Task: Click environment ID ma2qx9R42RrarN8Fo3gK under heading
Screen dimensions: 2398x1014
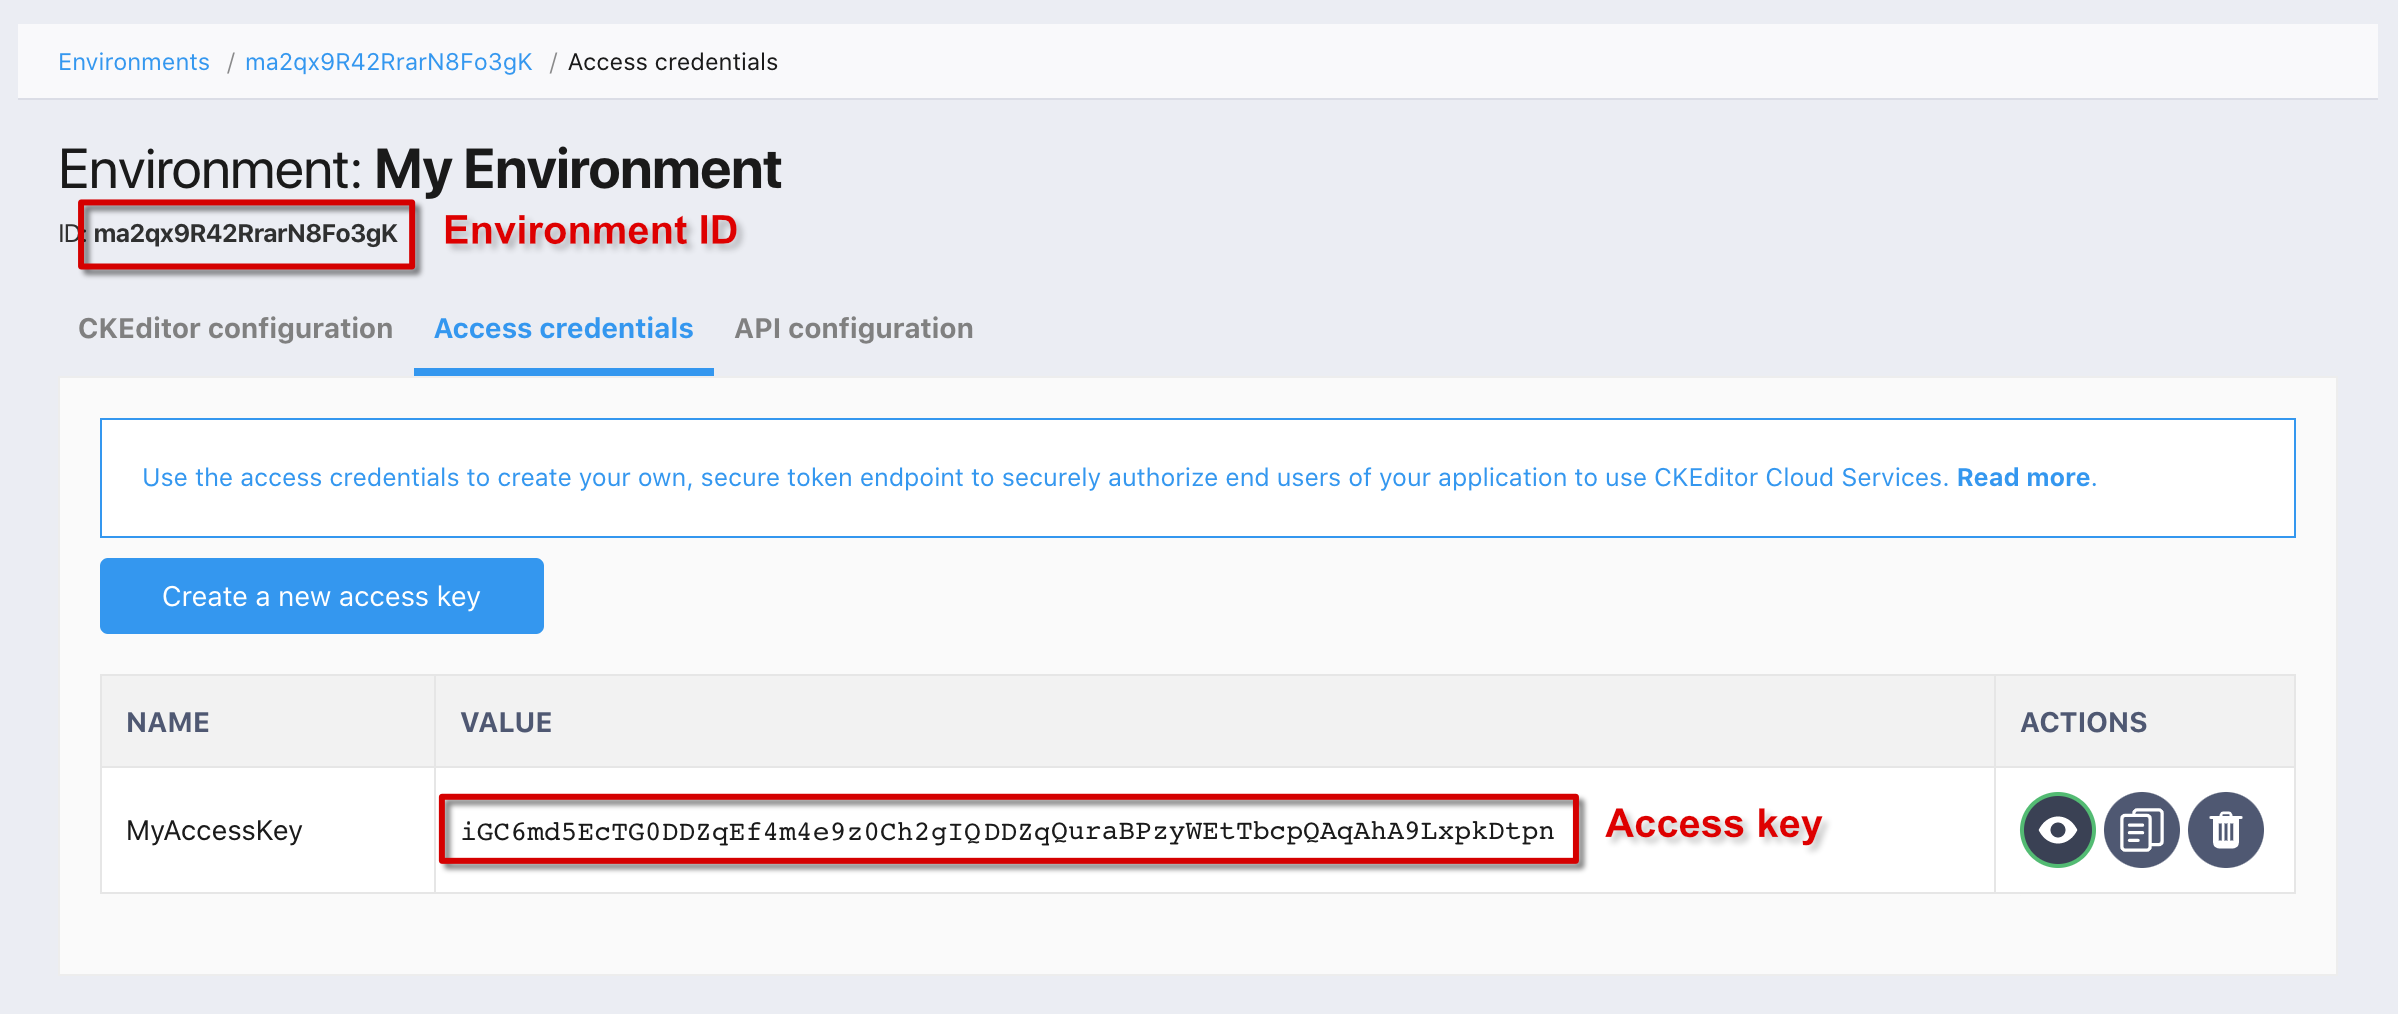Action: (x=245, y=234)
